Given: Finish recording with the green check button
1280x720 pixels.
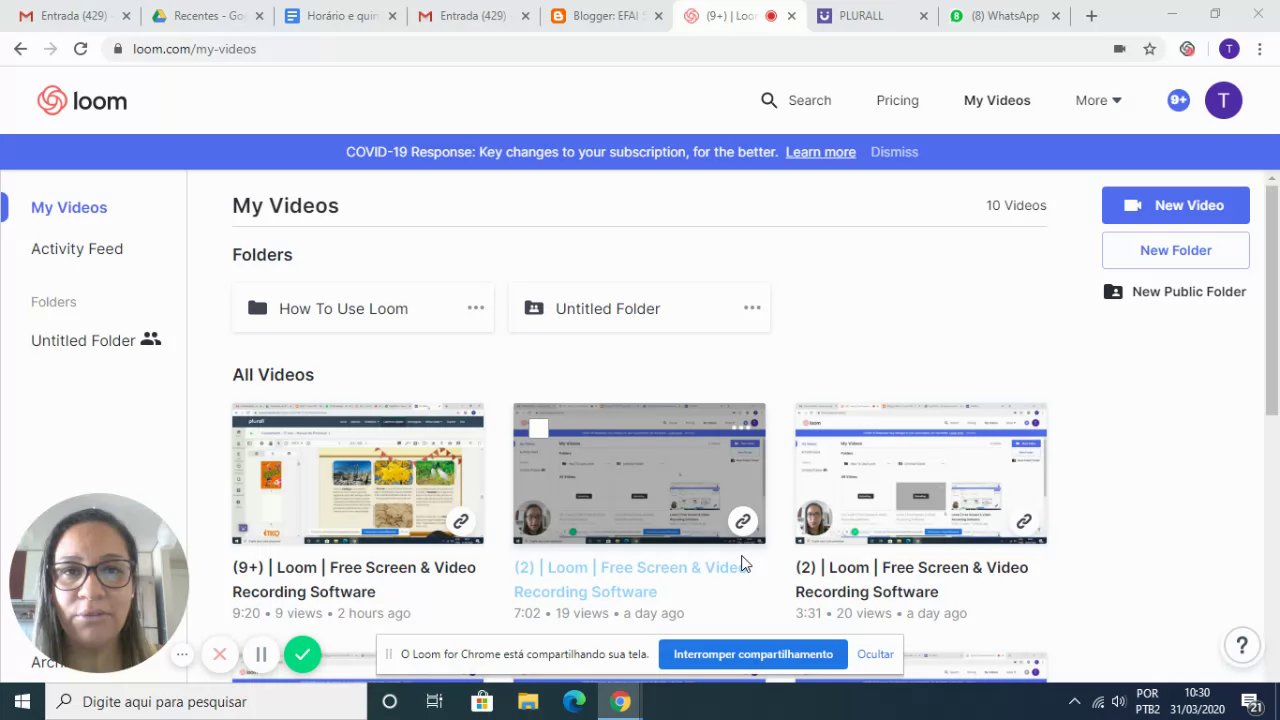Looking at the screenshot, I should coord(303,655).
